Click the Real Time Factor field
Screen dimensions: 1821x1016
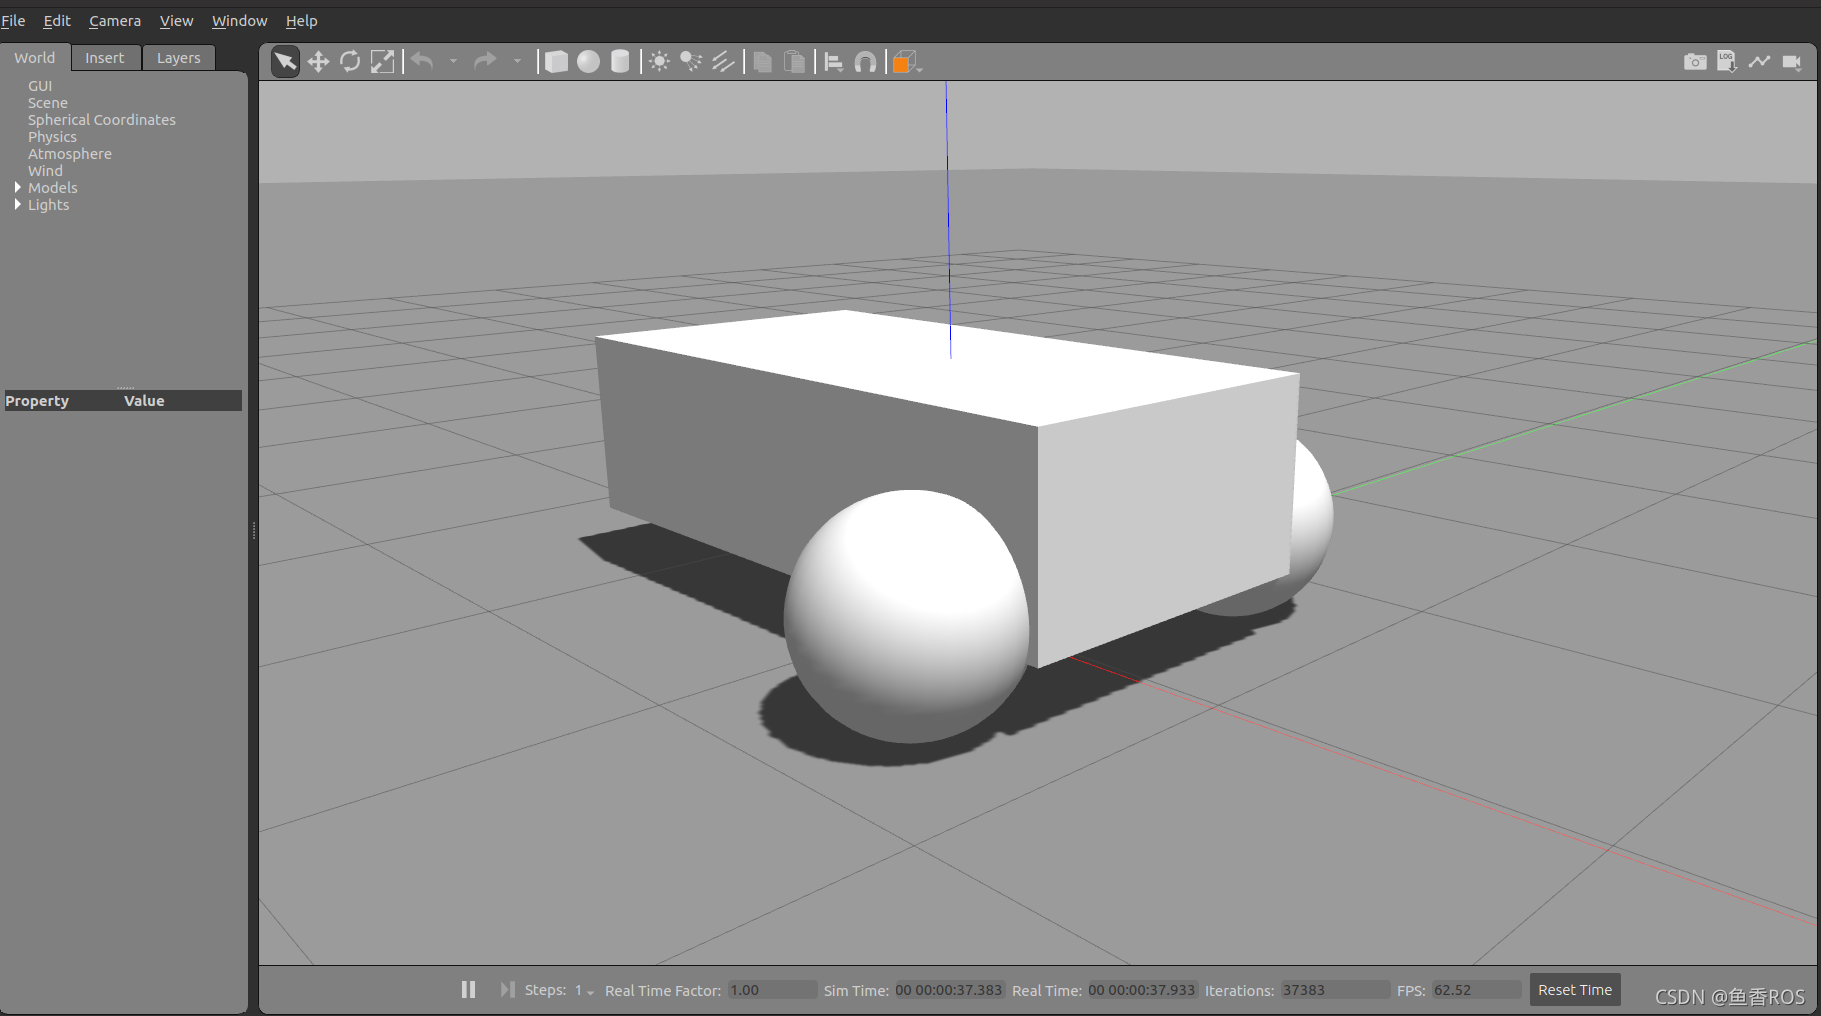coord(770,990)
